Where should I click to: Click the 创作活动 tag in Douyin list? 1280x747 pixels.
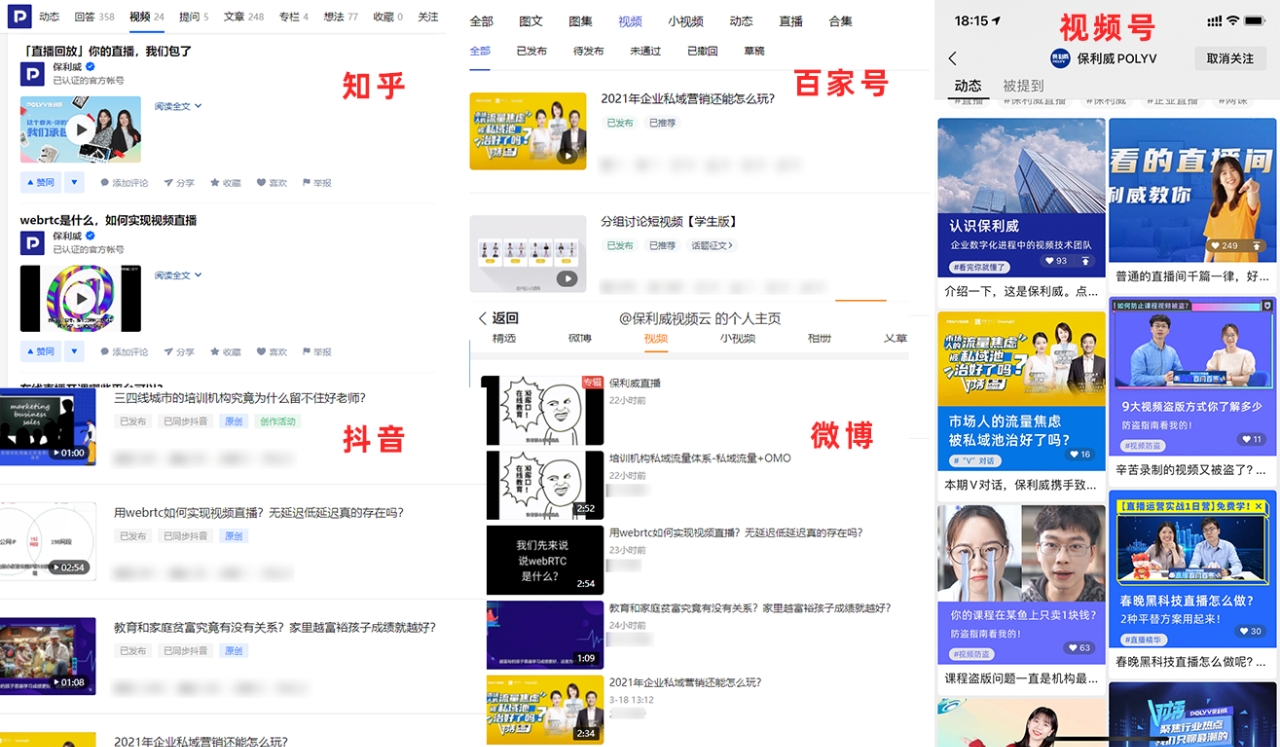click(277, 422)
